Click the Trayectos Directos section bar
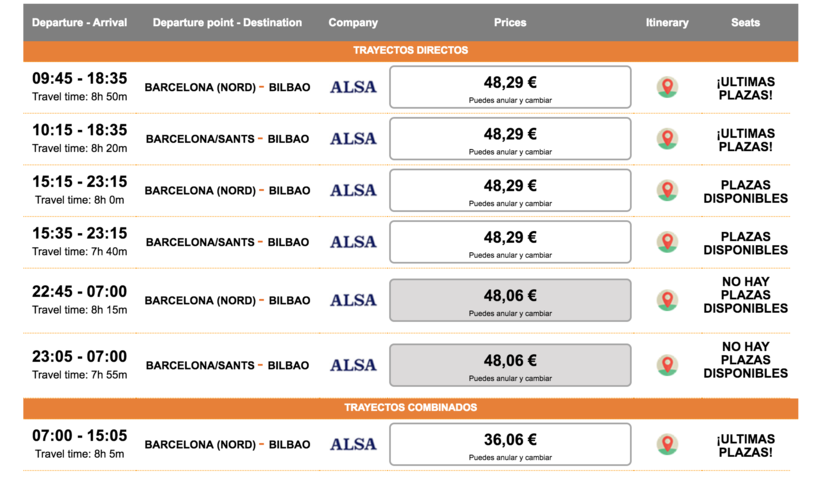This screenshot has height=478, width=820. (410, 50)
